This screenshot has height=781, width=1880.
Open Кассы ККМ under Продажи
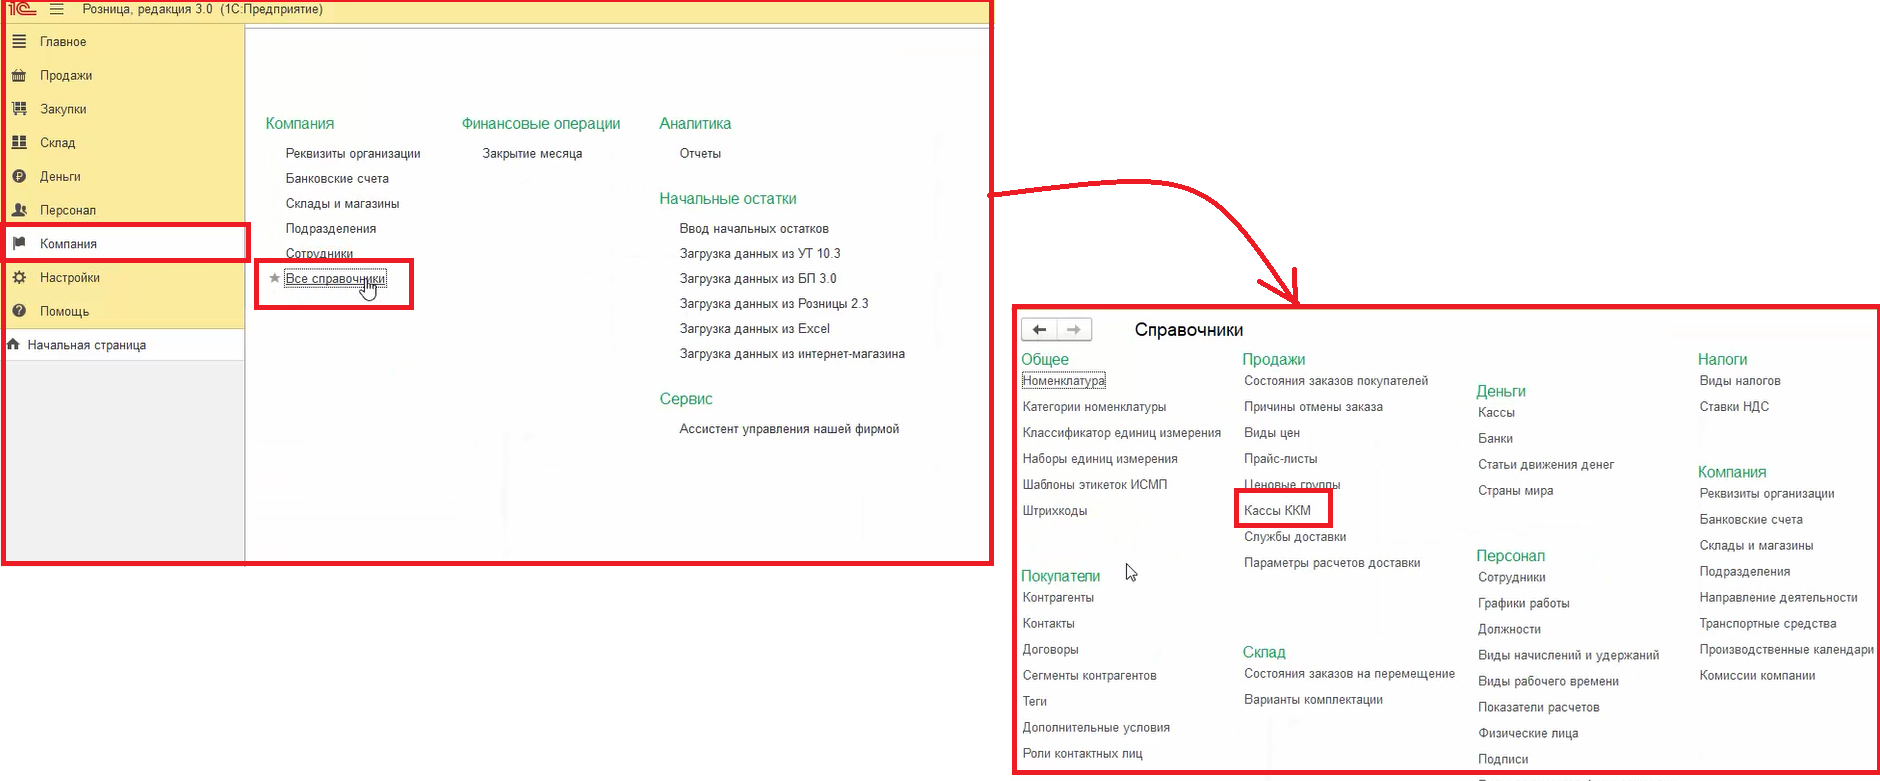coord(1277,511)
